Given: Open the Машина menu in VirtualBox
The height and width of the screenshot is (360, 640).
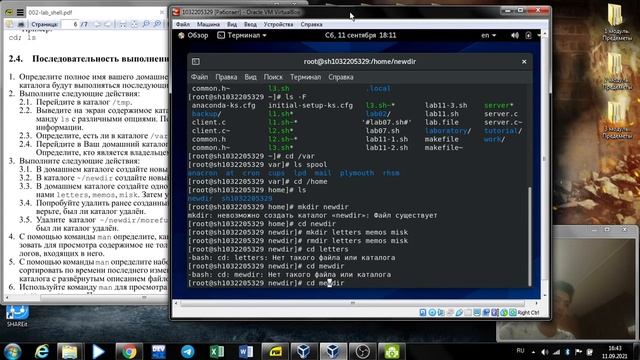Looking at the screenshot, I should 208,24.
